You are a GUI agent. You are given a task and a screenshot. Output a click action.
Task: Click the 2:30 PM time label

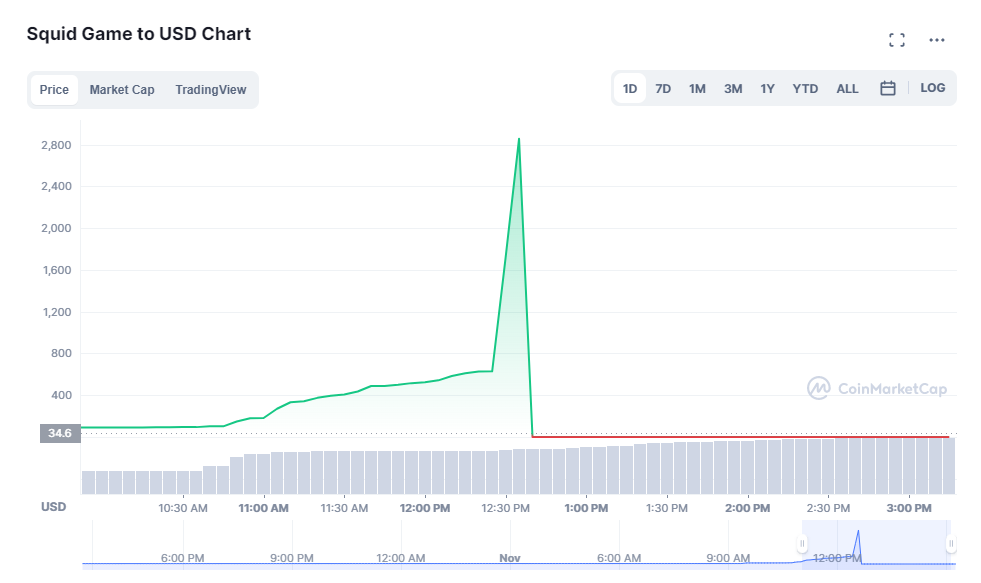pyautogui.click(x=828, y=508)
